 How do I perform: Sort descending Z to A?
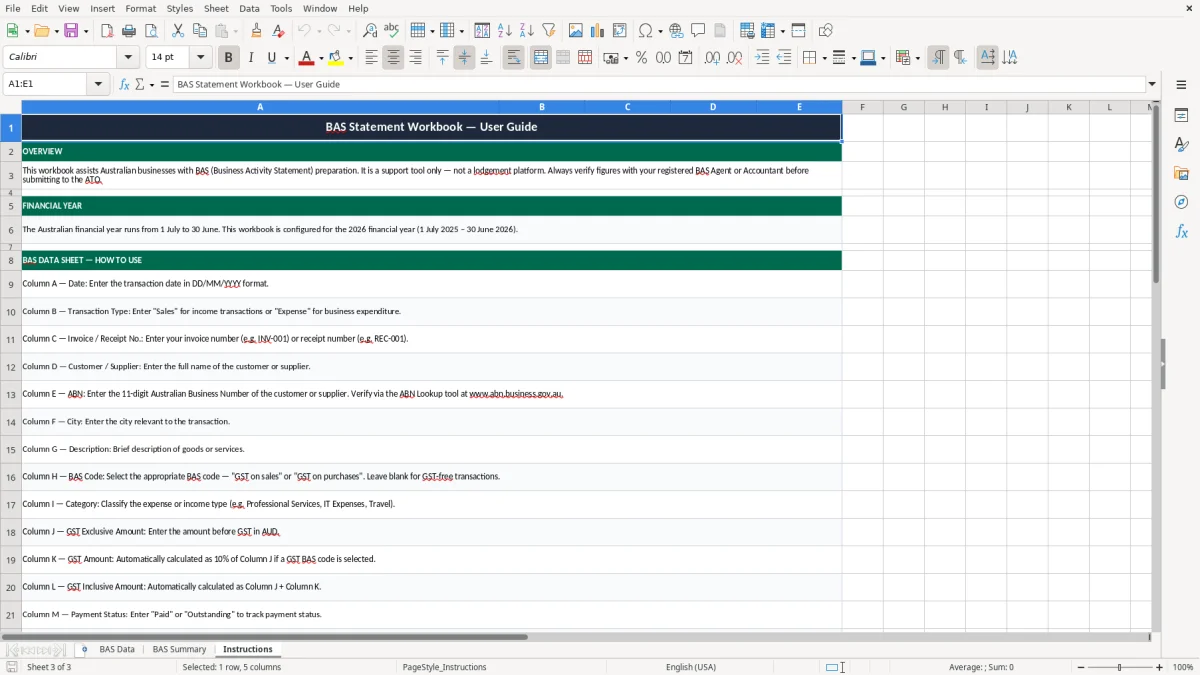click(527, 31)
